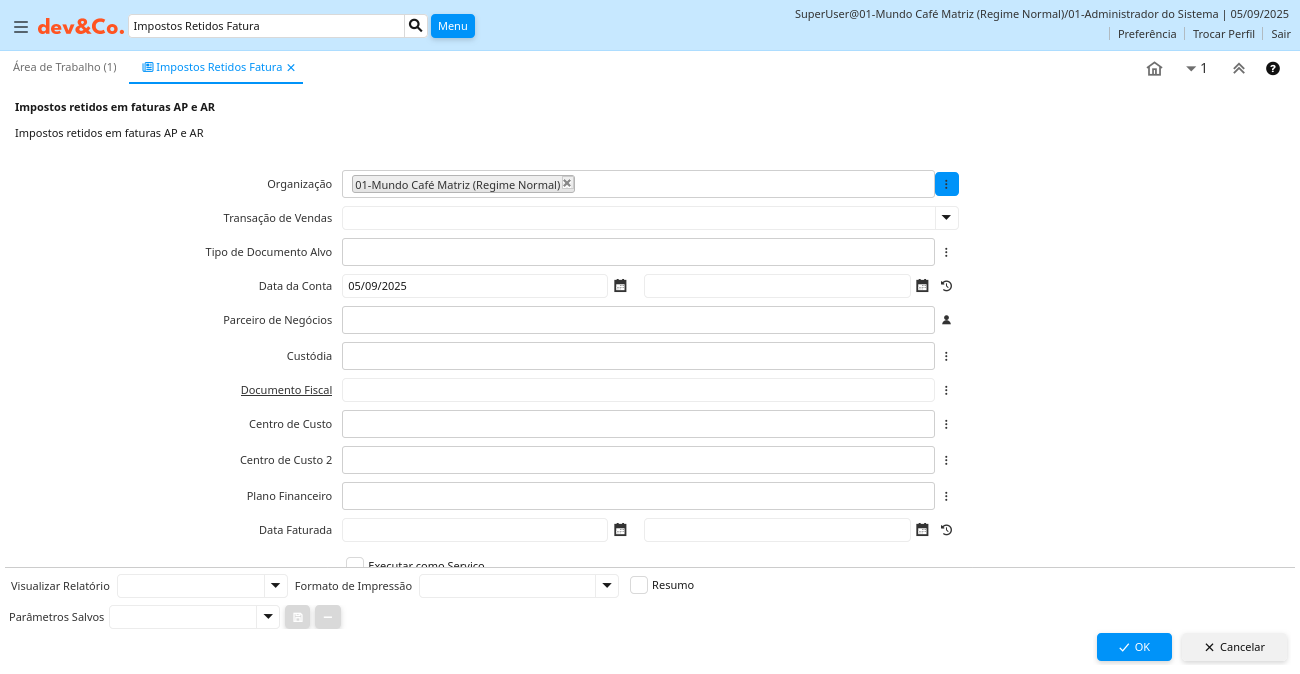The width and height of the screenshot is (1300, 674).
Task: Expand Visualizar Relatório dropdown
Action: tap(276, 585)
